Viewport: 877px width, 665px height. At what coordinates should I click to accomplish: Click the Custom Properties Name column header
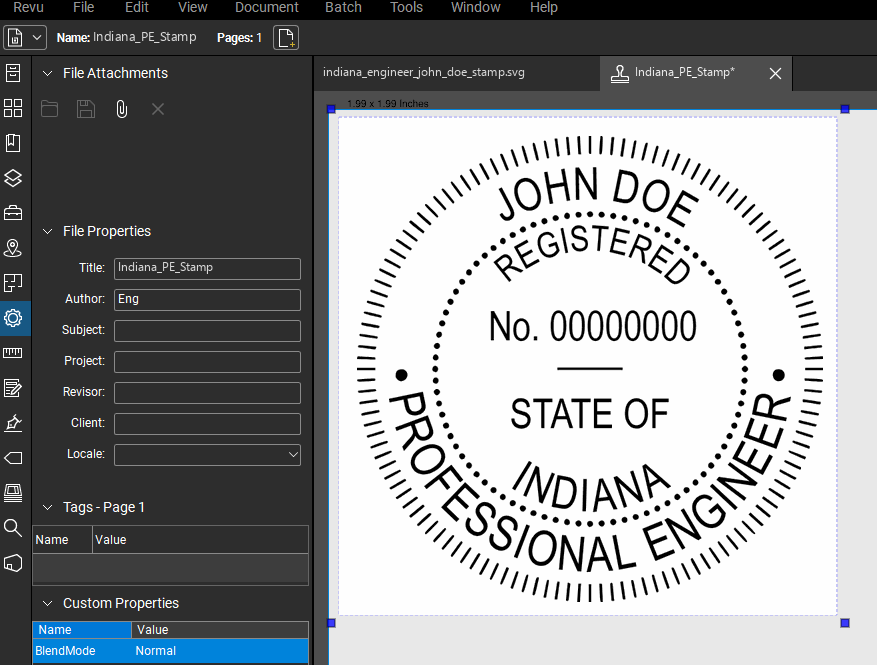82,630
